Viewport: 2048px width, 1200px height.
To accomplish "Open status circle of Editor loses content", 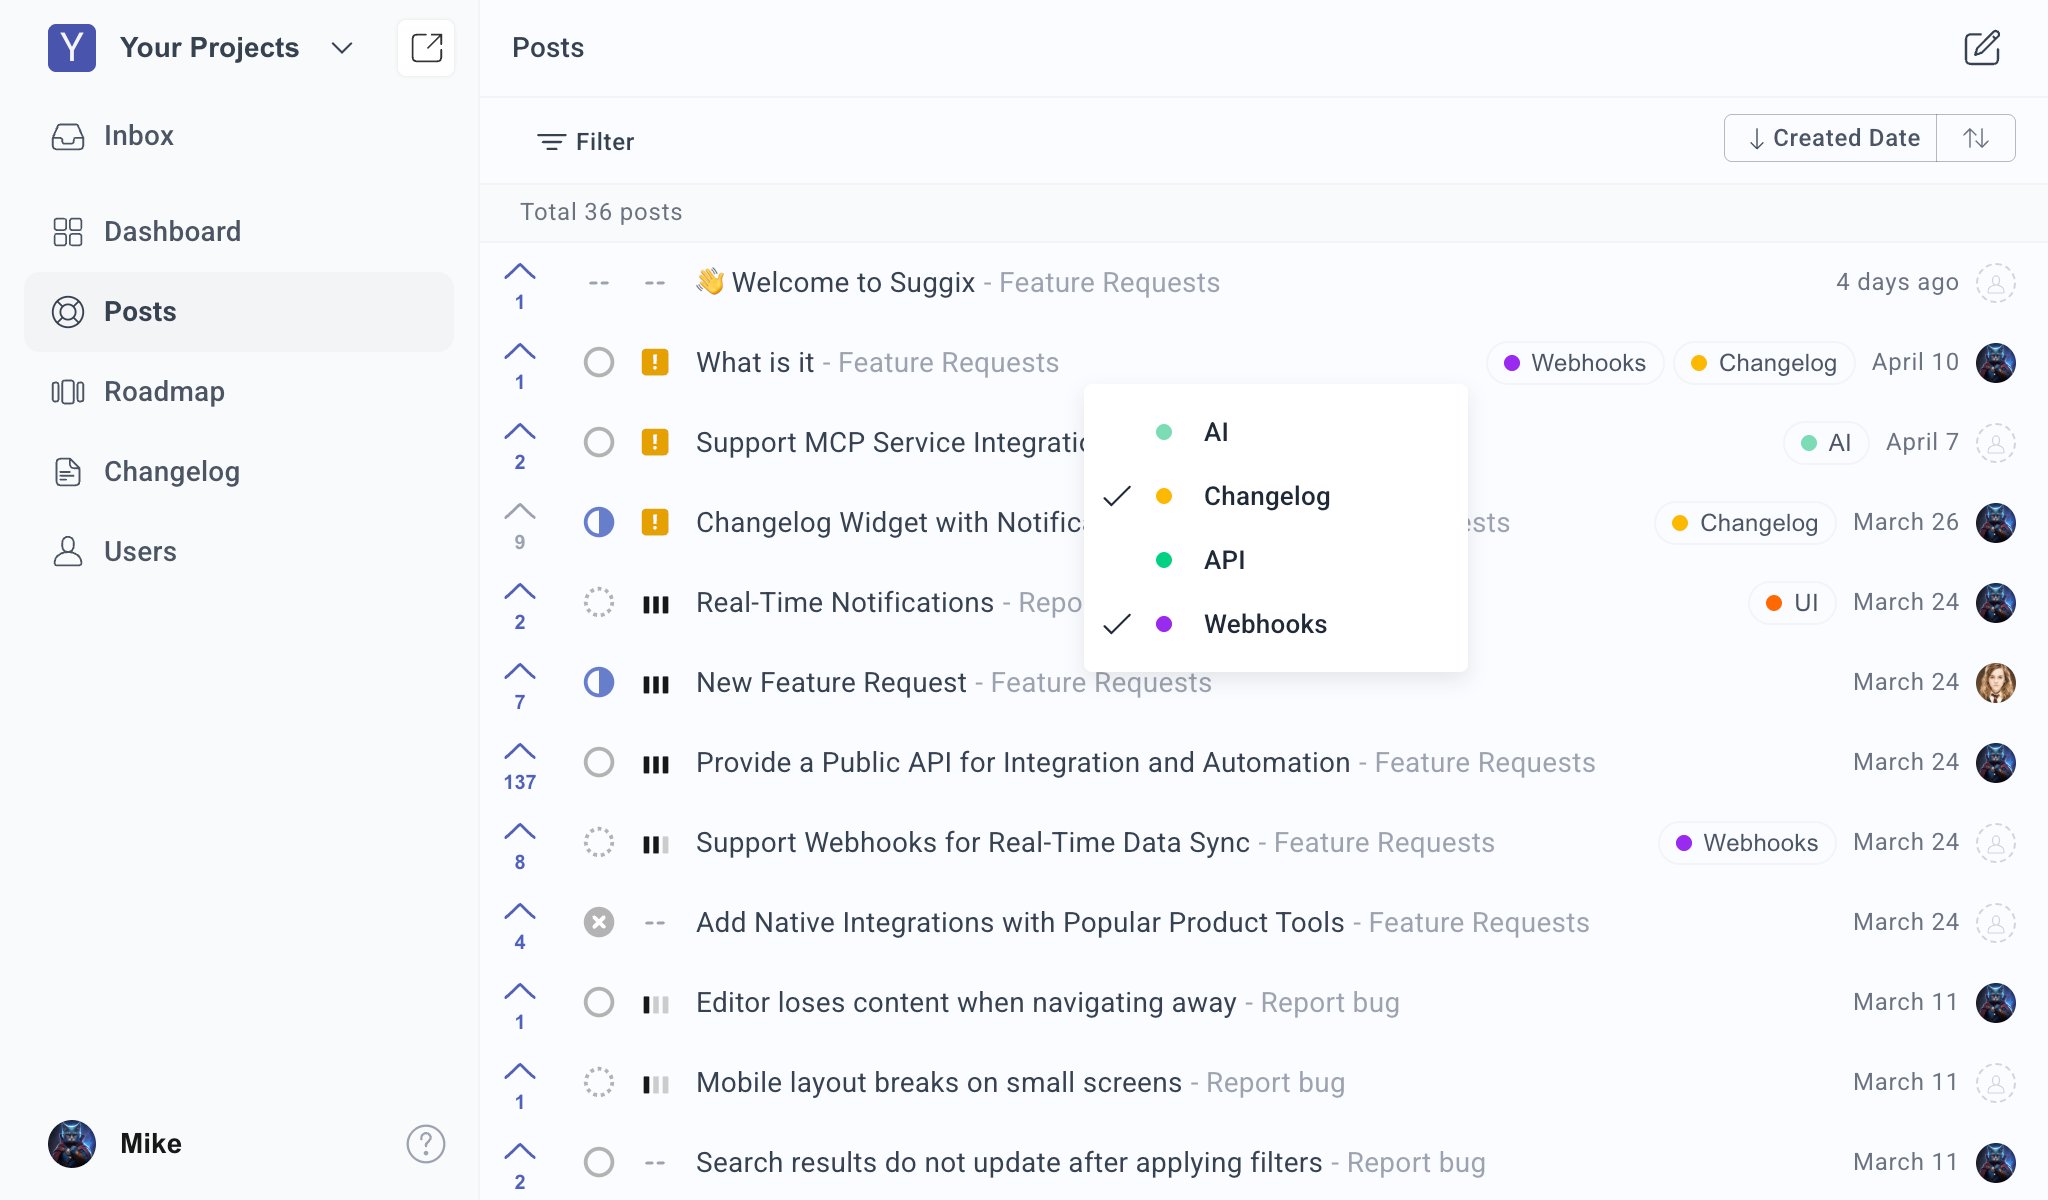I will (599, 1002).
